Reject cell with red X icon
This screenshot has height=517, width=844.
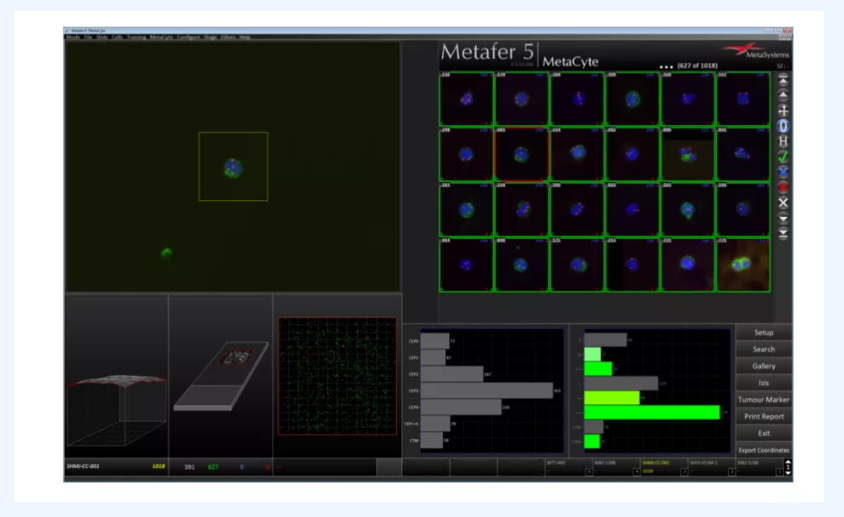[783, 187]
